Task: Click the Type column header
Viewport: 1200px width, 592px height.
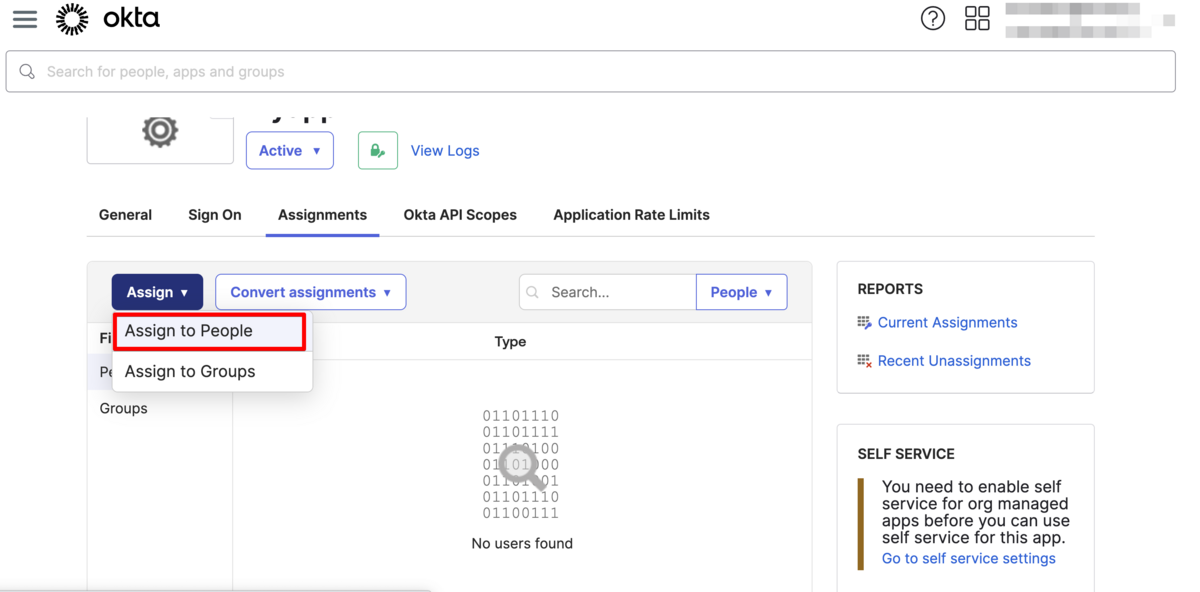Action: click(510, 342)
